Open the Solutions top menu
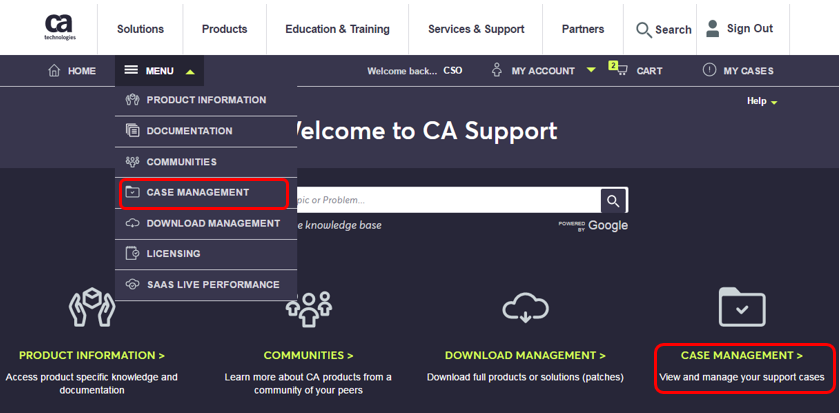Screen dimensions: 840x413 [x=140, y=29]
